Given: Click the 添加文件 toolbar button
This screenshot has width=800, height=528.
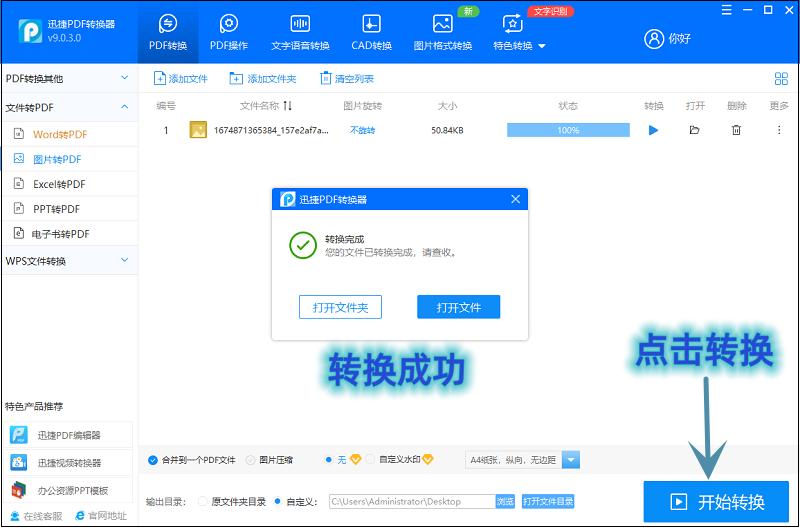Looking at the screenshot, I should pos(181,79).
